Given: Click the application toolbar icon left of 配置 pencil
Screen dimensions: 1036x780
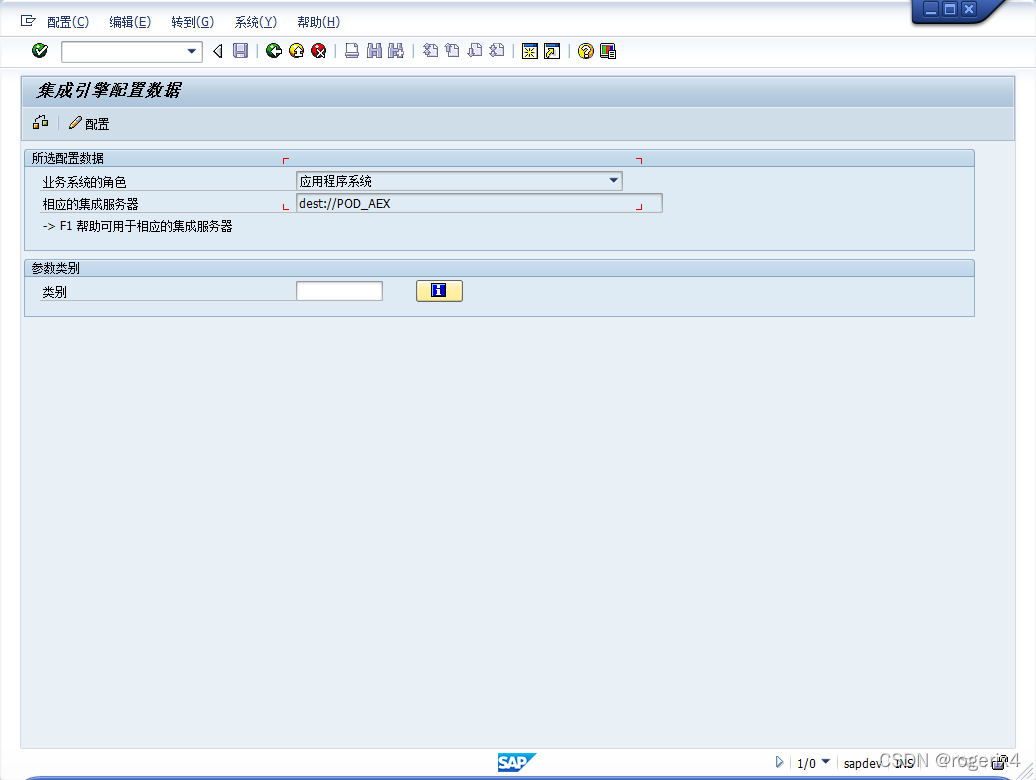Looking at the screenshot, I should (40, 122).
